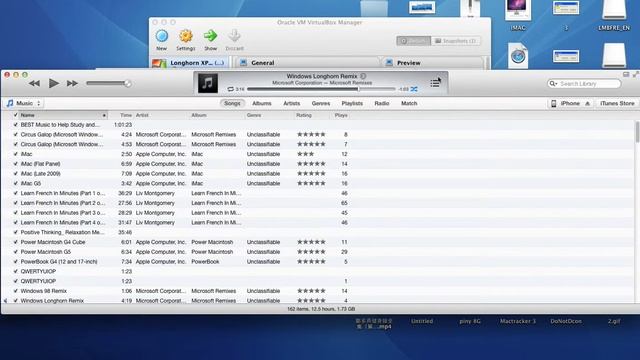
Task: Switch to the Artists view
Action: (x=291, y=103)
